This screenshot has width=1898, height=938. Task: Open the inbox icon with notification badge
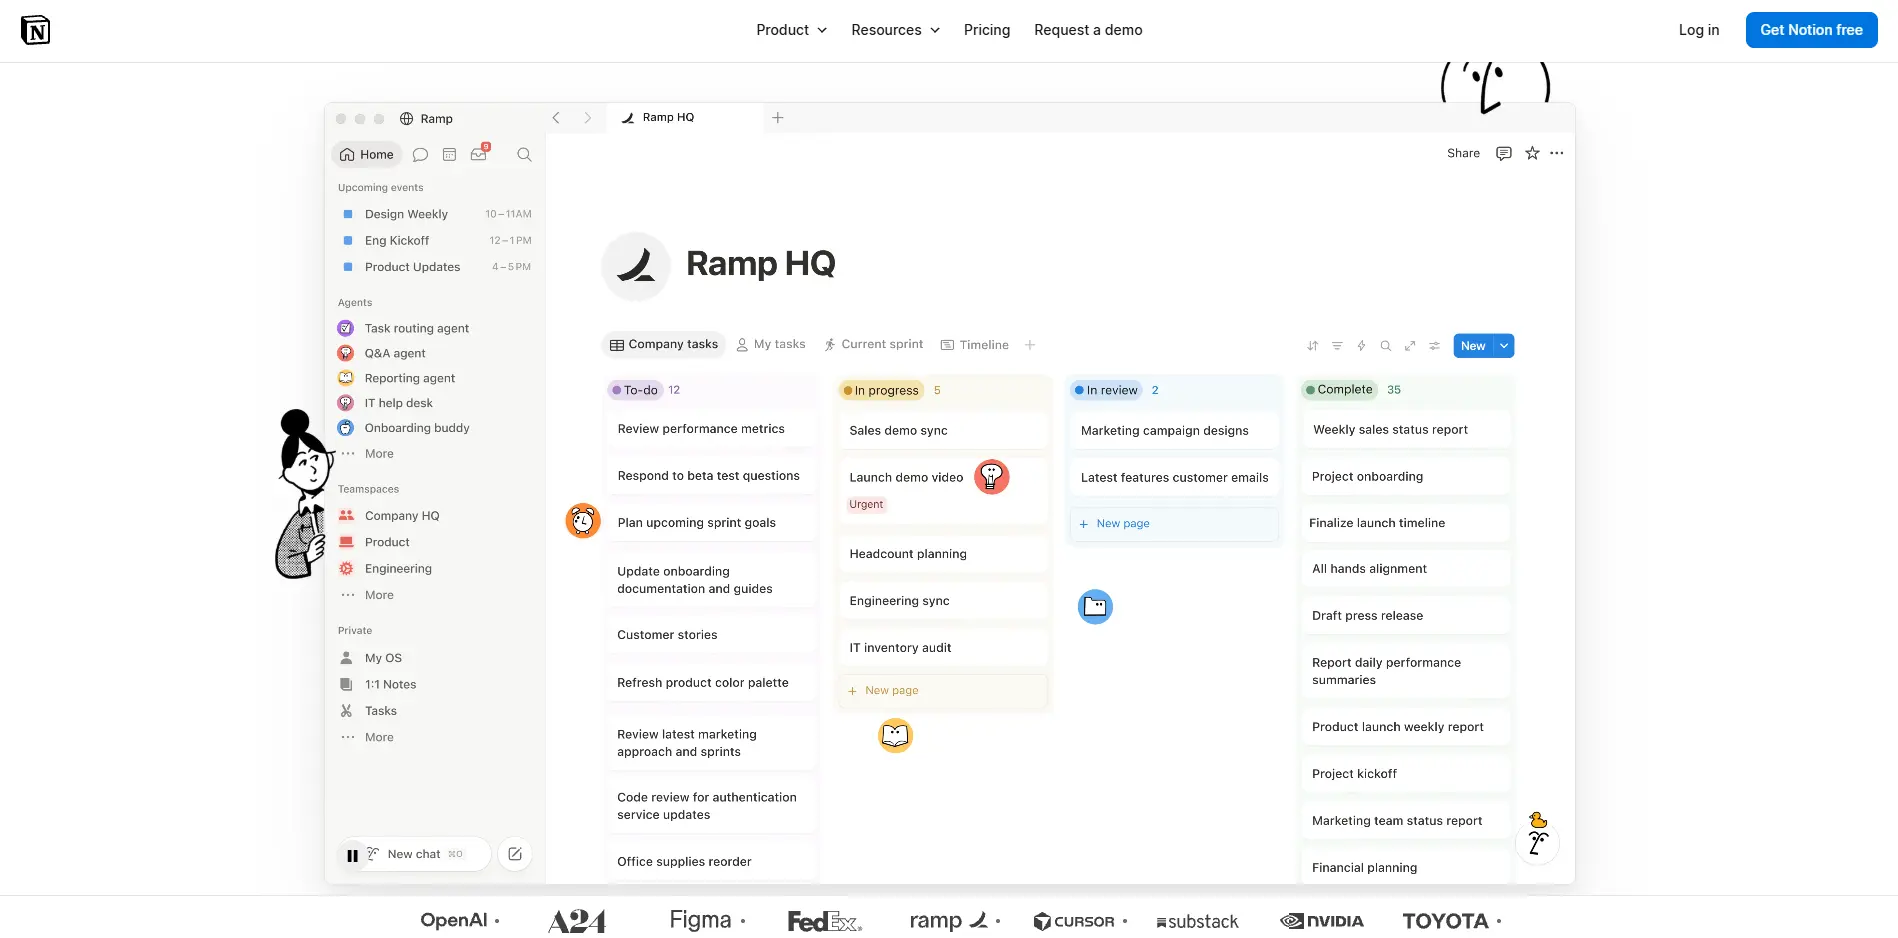tap(479, 154)
